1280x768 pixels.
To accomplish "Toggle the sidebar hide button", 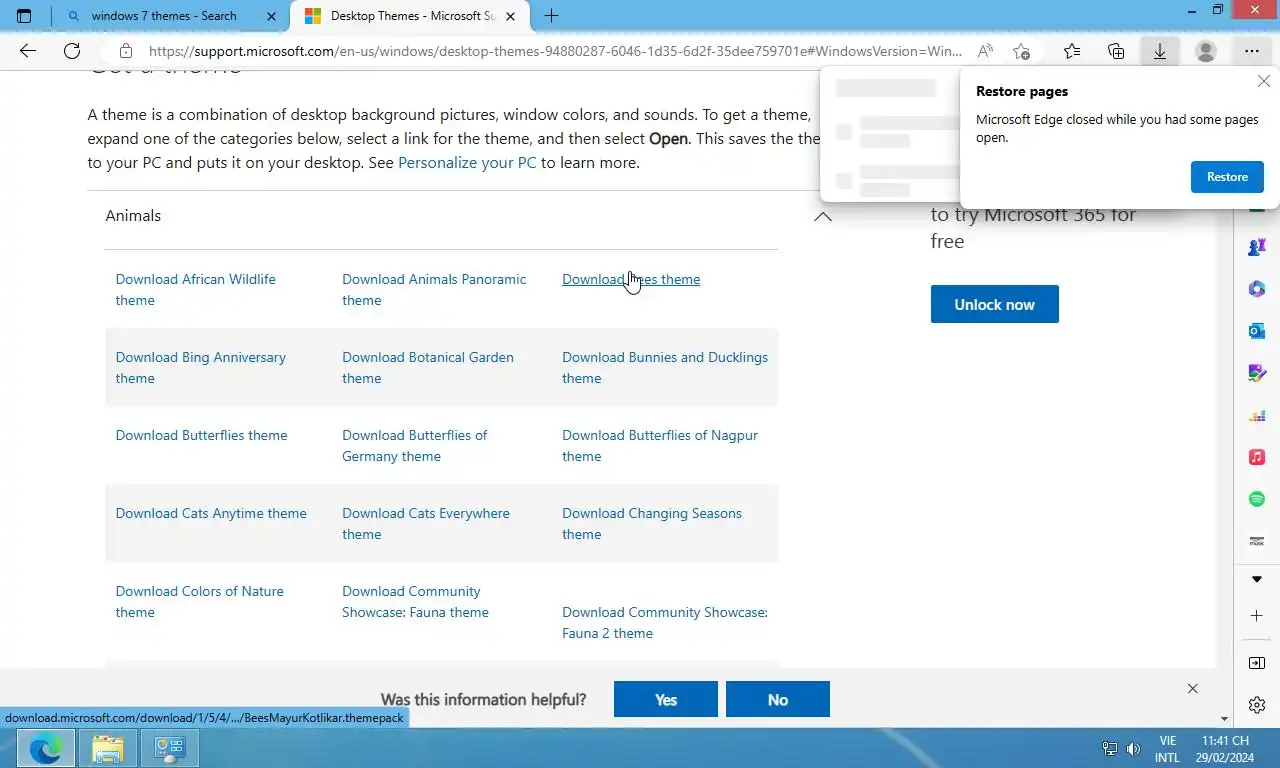I will [x=1257, y=663].
